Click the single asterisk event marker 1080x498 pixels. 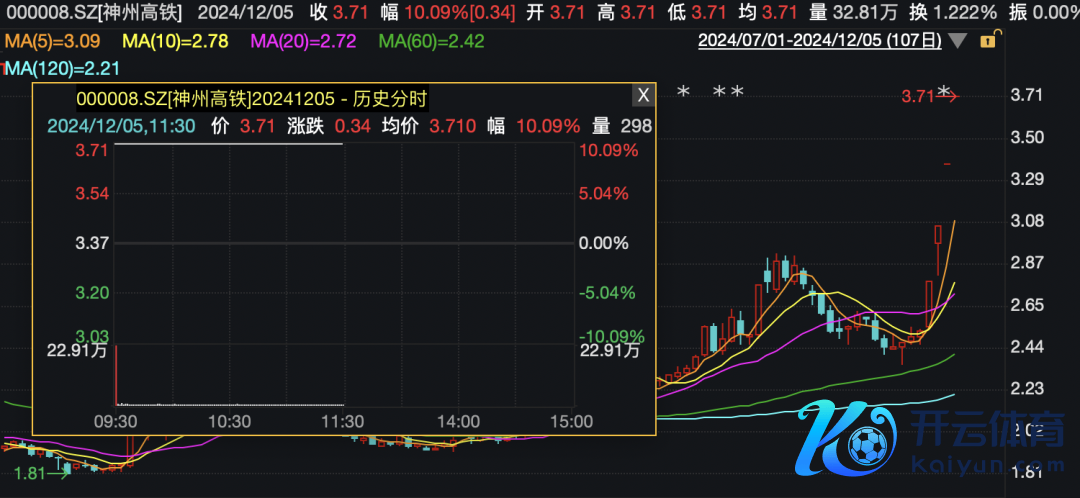coord(684,93)
